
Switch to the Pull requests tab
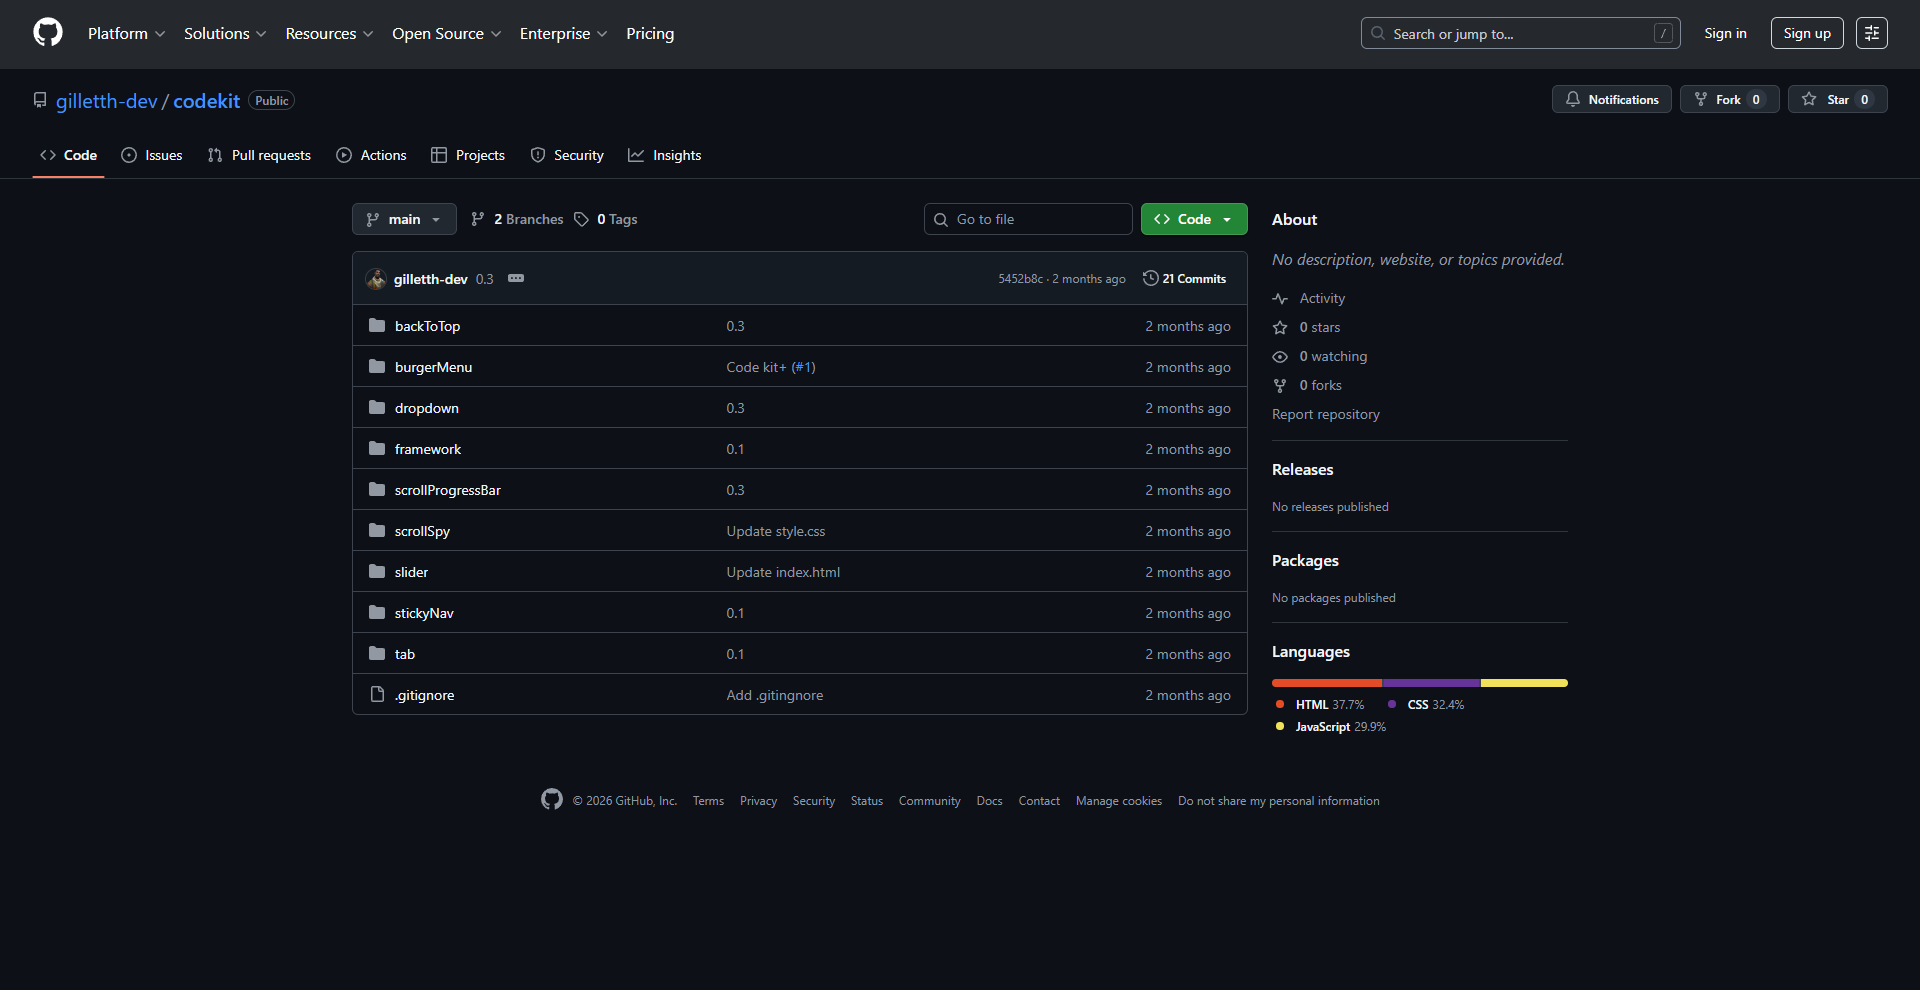tap(258, 155)
